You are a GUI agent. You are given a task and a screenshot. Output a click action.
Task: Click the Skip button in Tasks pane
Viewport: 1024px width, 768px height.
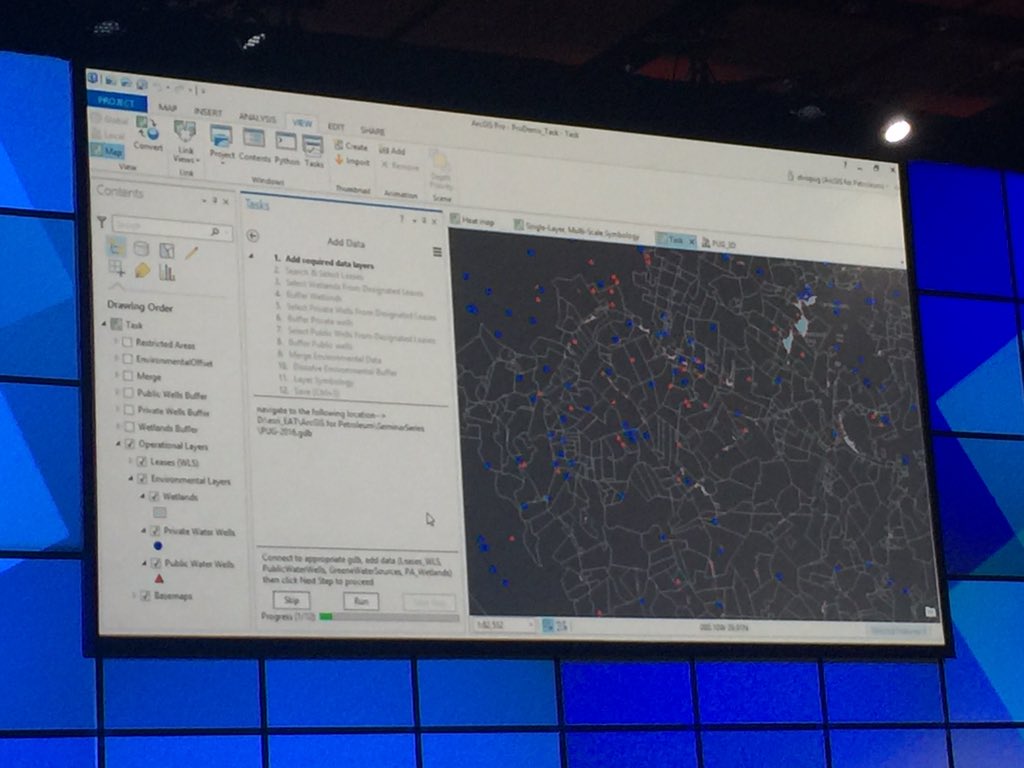coord(291,600)
